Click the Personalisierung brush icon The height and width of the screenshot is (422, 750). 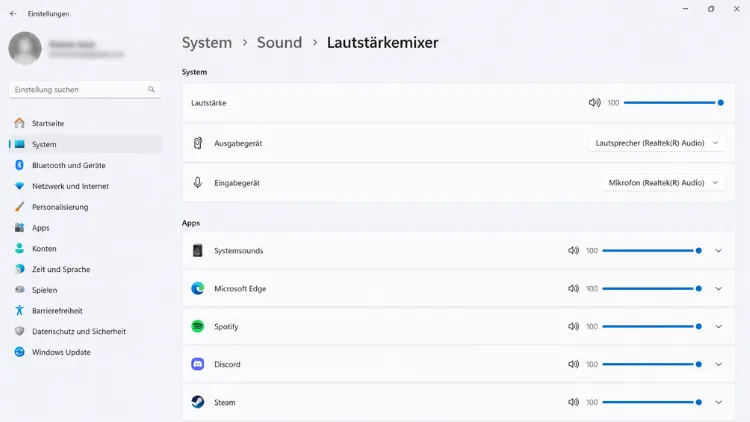pos(19,207)
